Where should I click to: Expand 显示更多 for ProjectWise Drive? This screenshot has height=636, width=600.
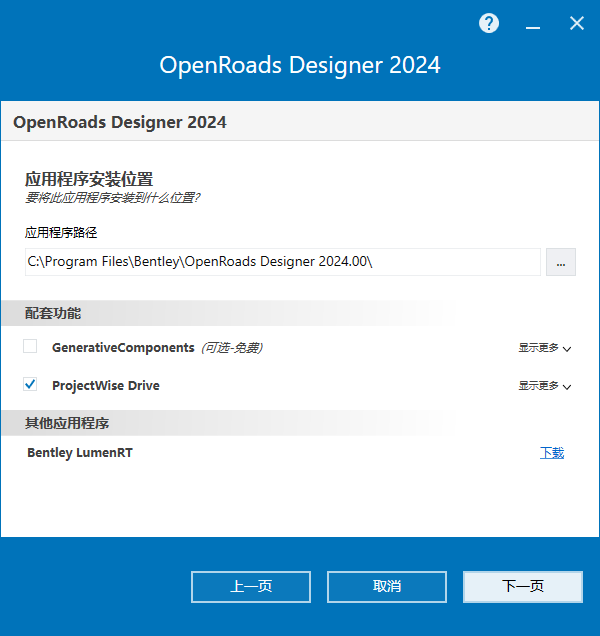point(545,386)
